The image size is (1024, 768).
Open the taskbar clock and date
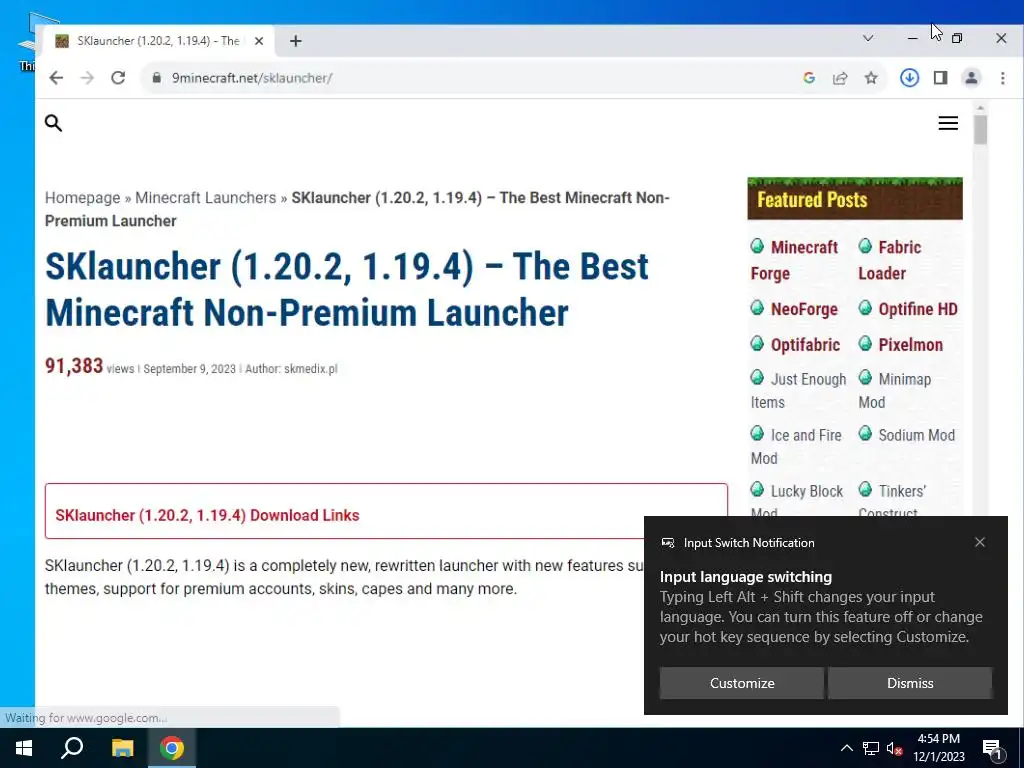point(939,748)
